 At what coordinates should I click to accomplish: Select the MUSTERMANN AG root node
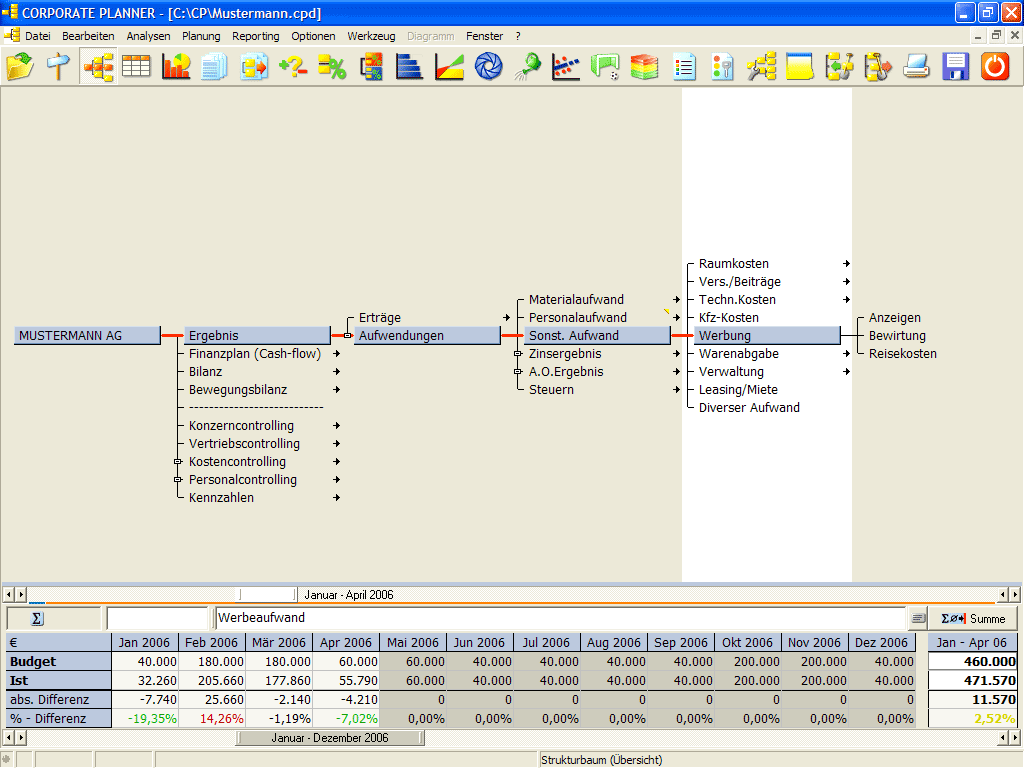[x=88, y=336]
